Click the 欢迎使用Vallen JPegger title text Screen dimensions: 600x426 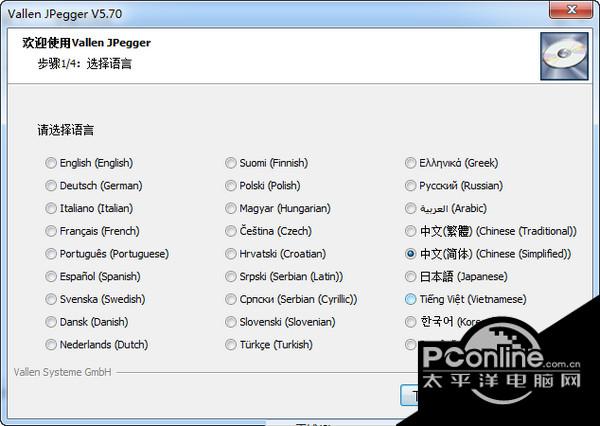(x=86, y=42)
